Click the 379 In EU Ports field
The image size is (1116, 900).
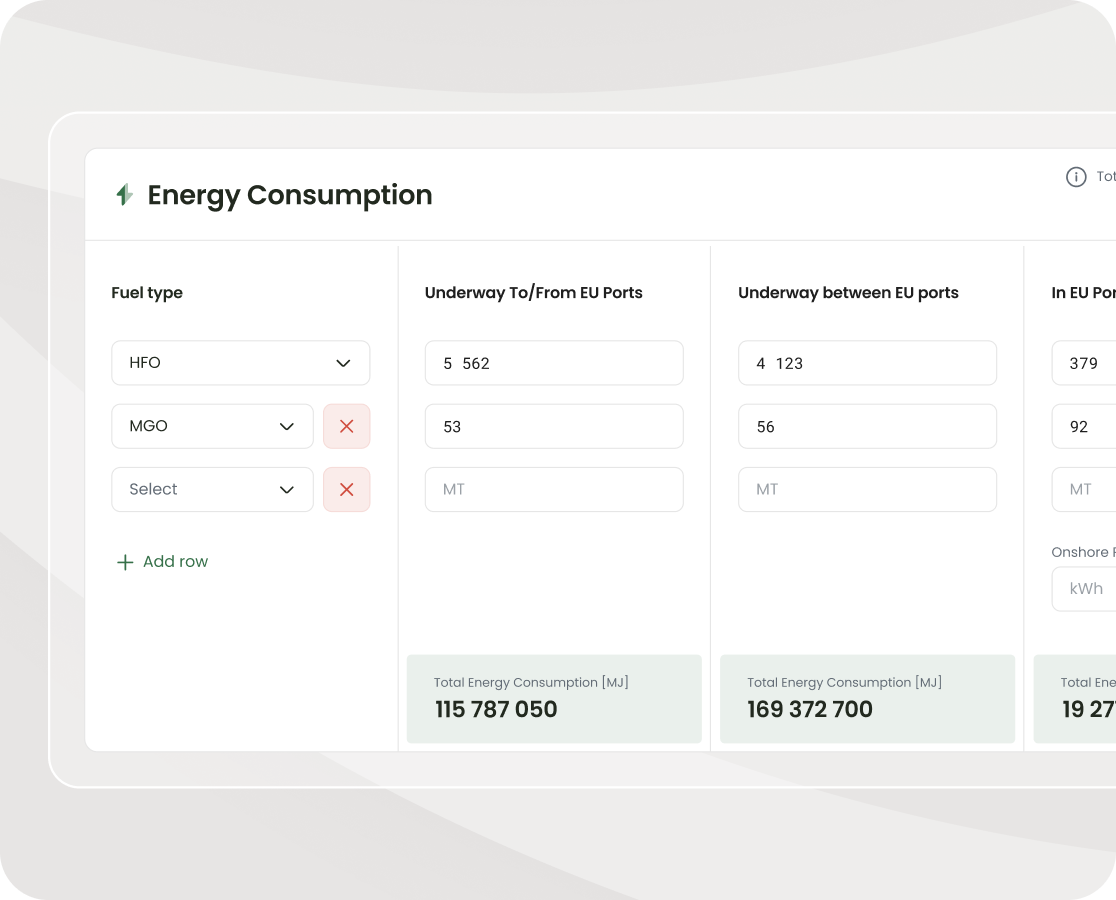[1084, 363]
